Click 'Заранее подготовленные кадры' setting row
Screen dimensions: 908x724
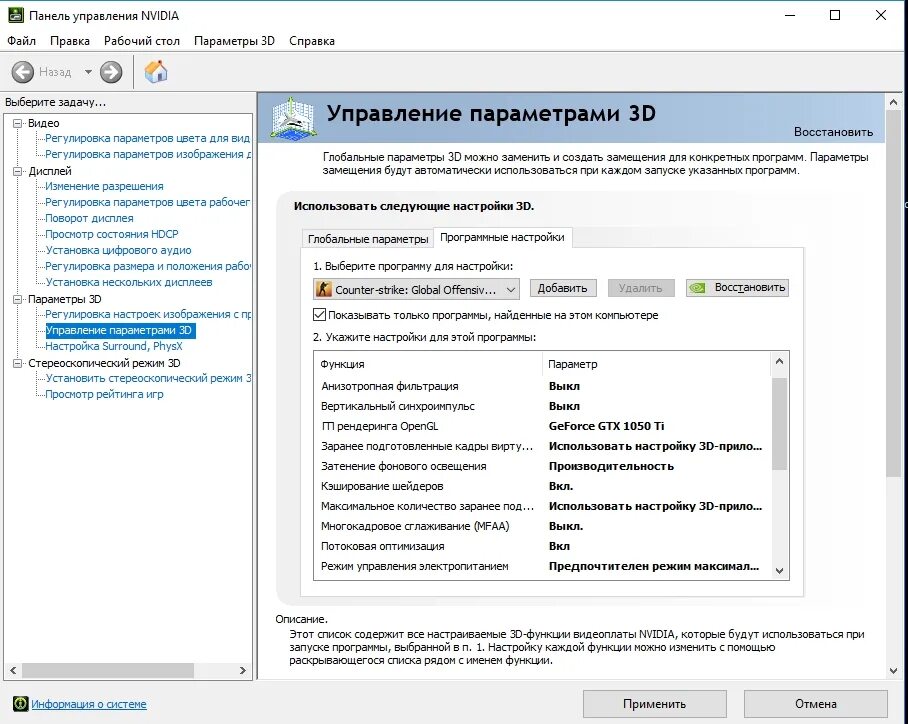pyautogui.click(x=543, y=447)
